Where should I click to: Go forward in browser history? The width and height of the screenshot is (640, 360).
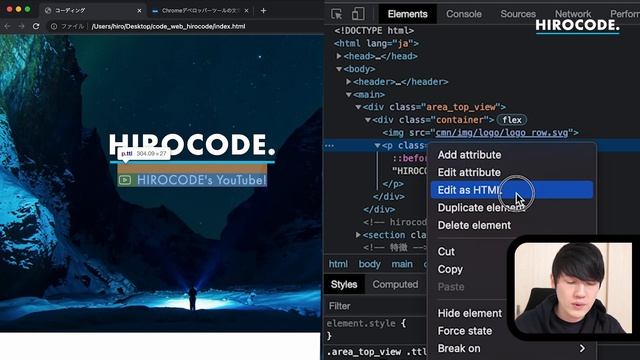point(21,26)
